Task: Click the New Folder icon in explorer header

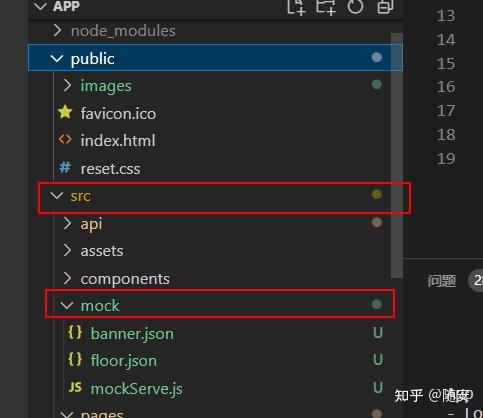Action: coord(326,7)
